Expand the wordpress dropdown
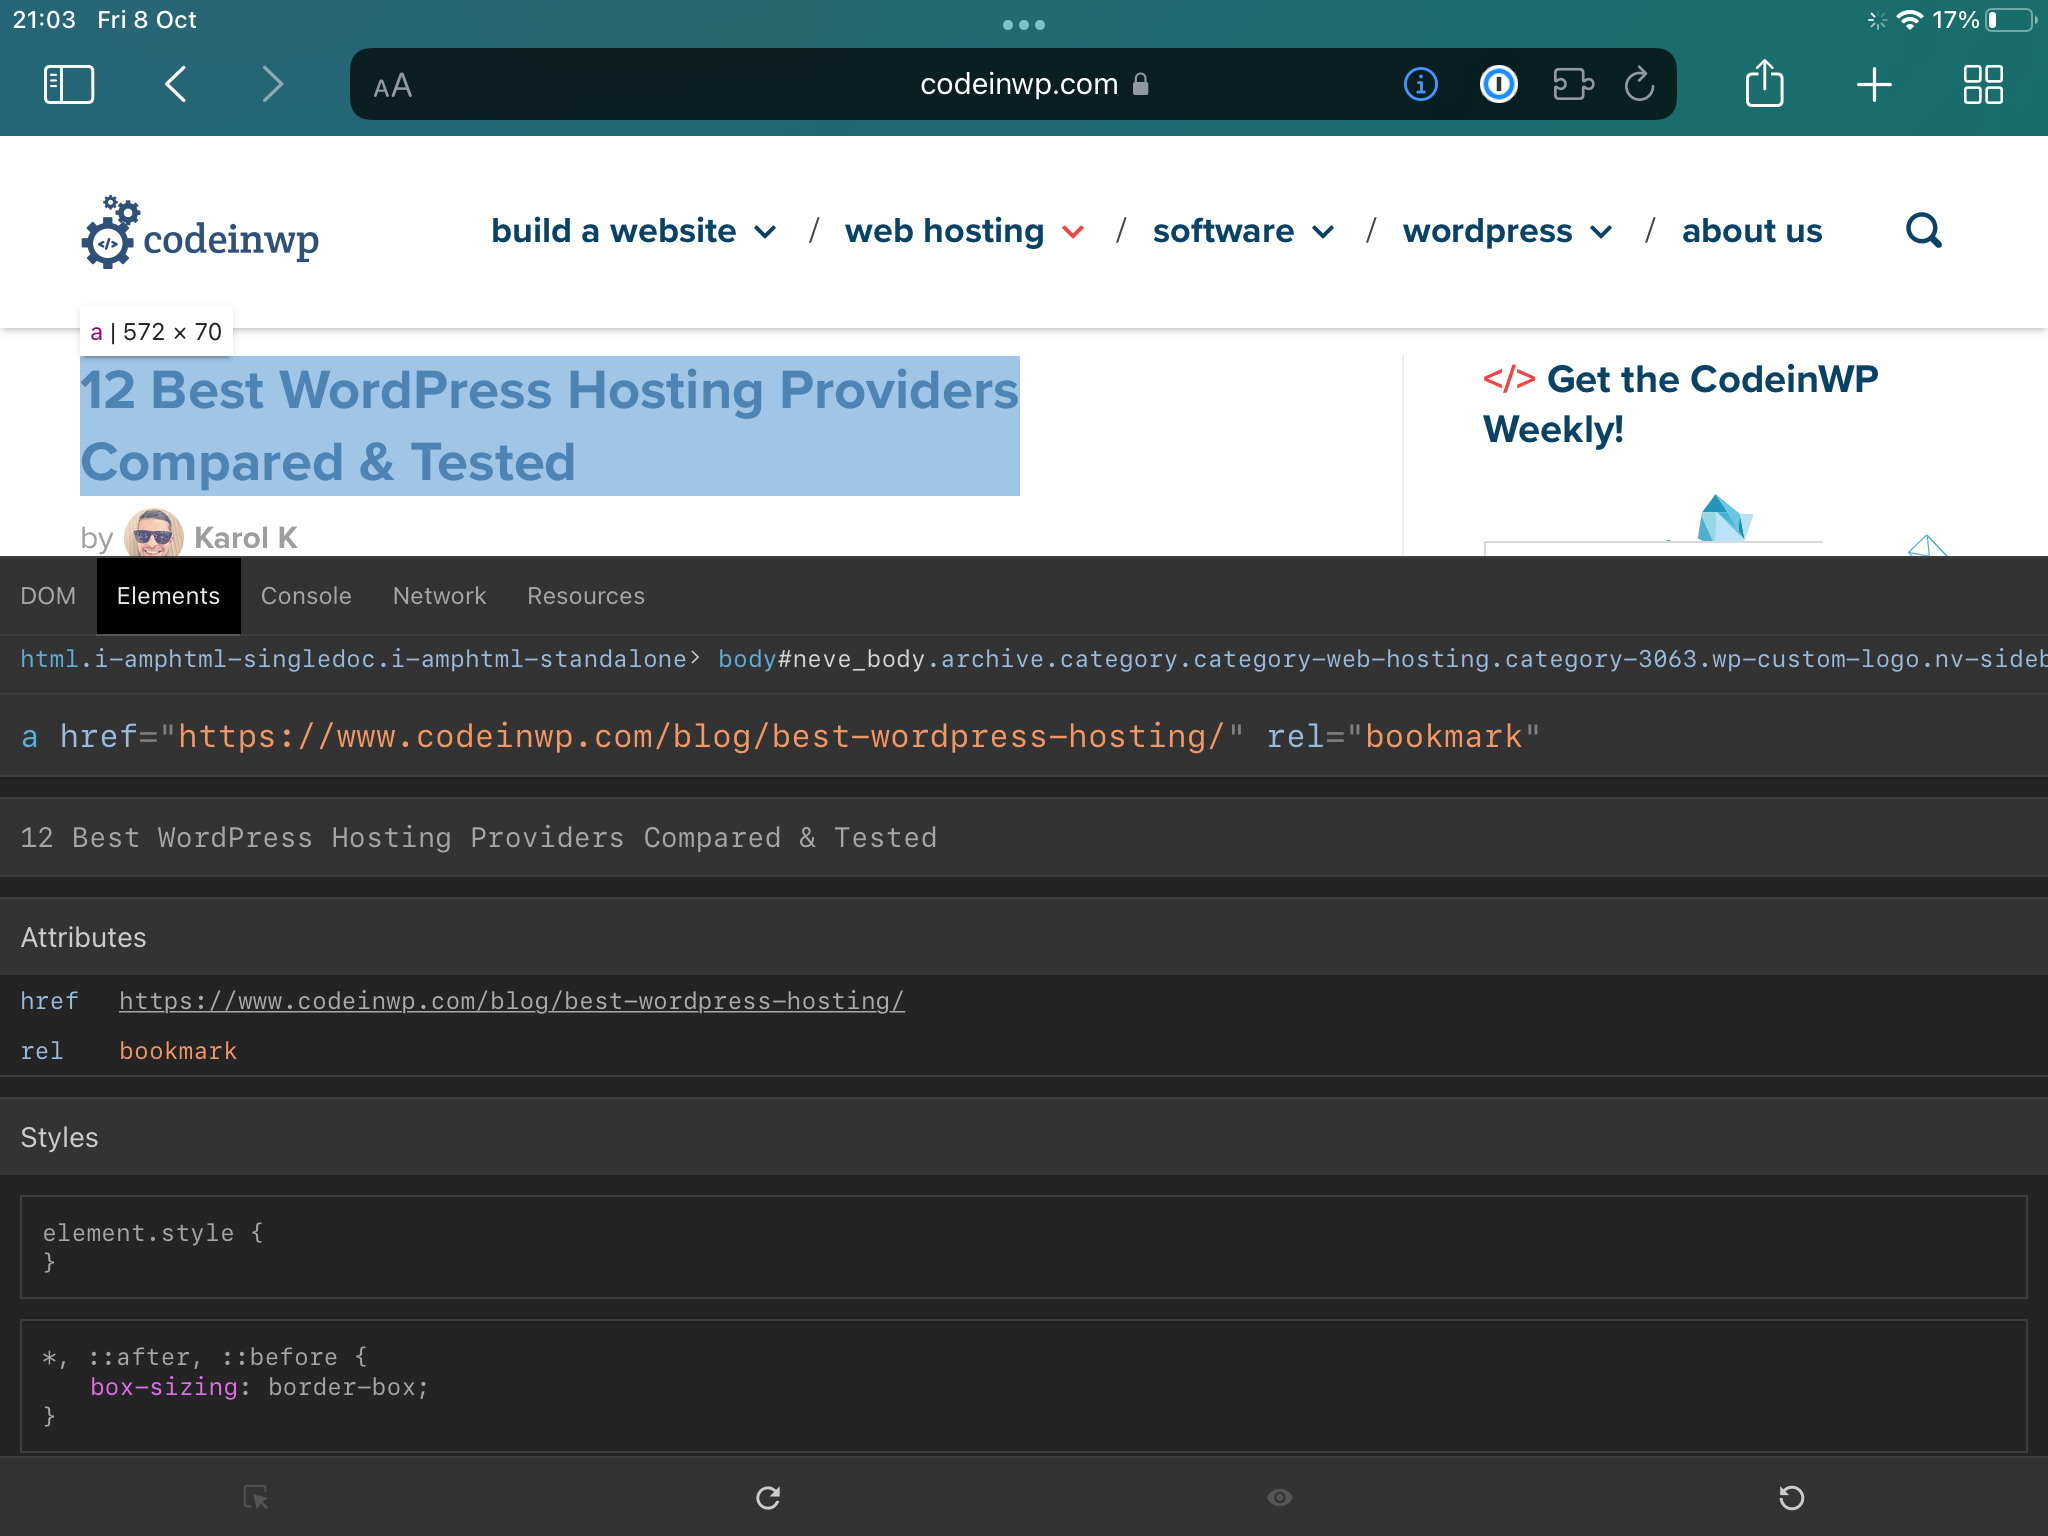Image resolution: width=2048 pixels, height=1536 pixels. [x=1602, y=231]
